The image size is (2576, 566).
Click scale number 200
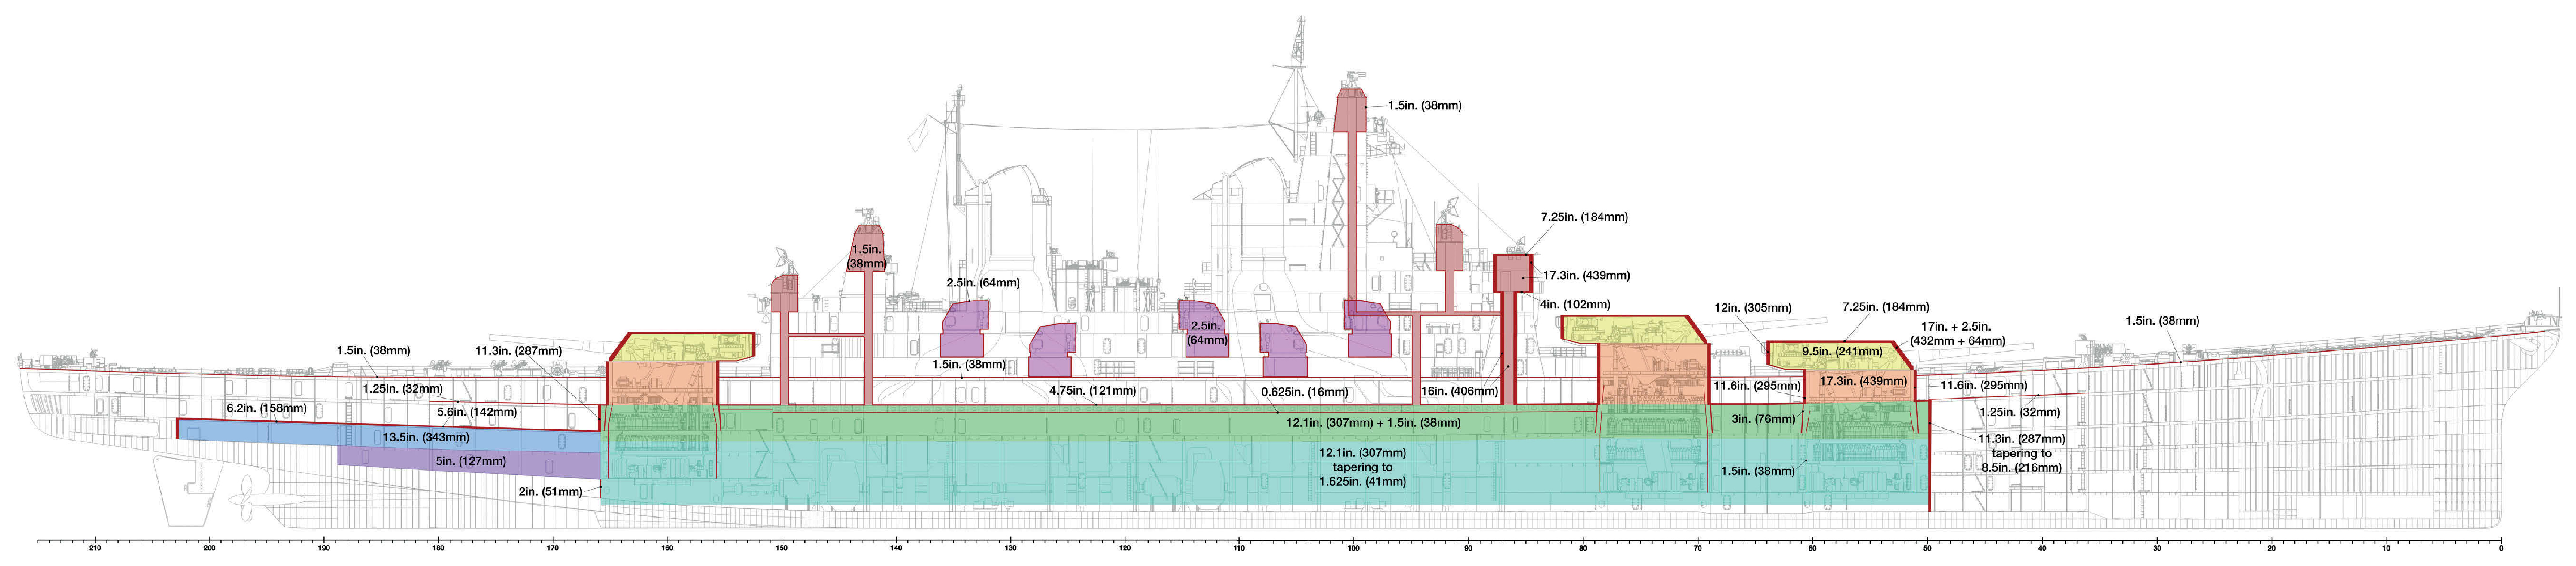point(209,548)
